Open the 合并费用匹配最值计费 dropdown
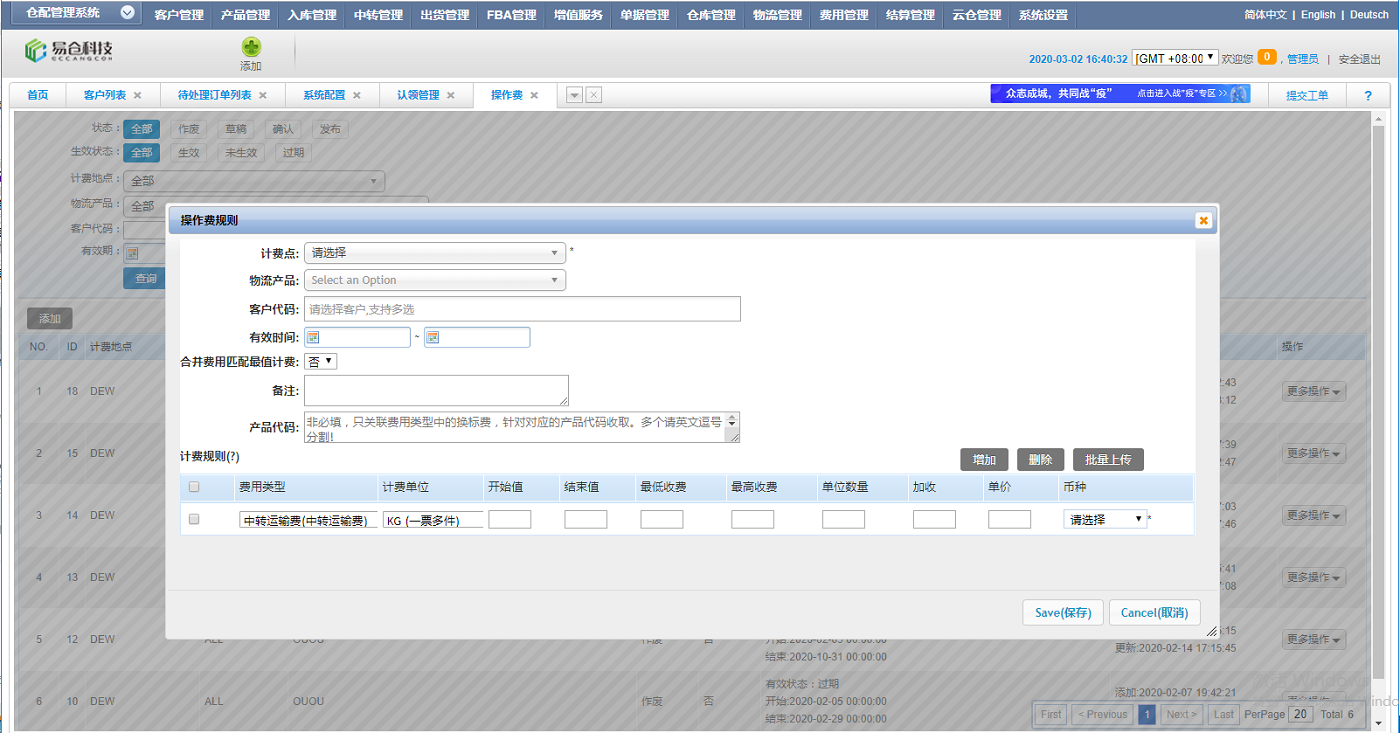Viewport: 1400px width, 733px height. coord(320,361)
